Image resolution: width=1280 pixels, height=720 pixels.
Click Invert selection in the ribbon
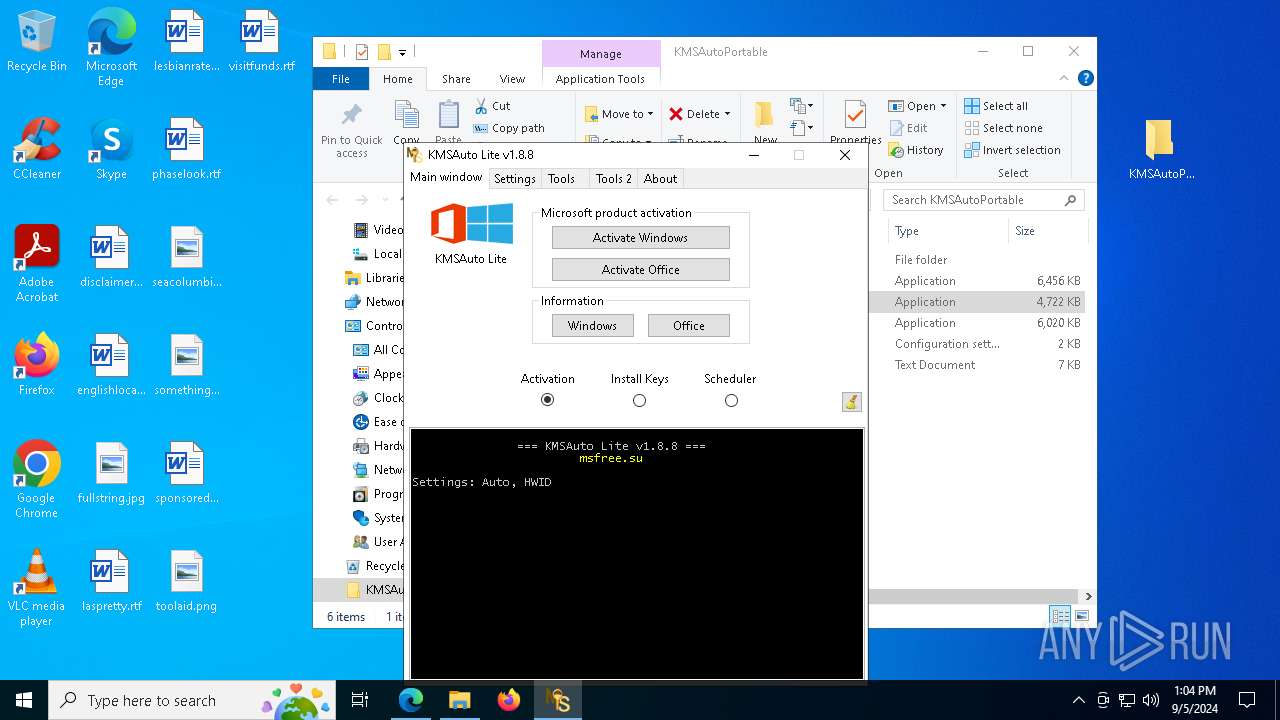pos(1012,150)
